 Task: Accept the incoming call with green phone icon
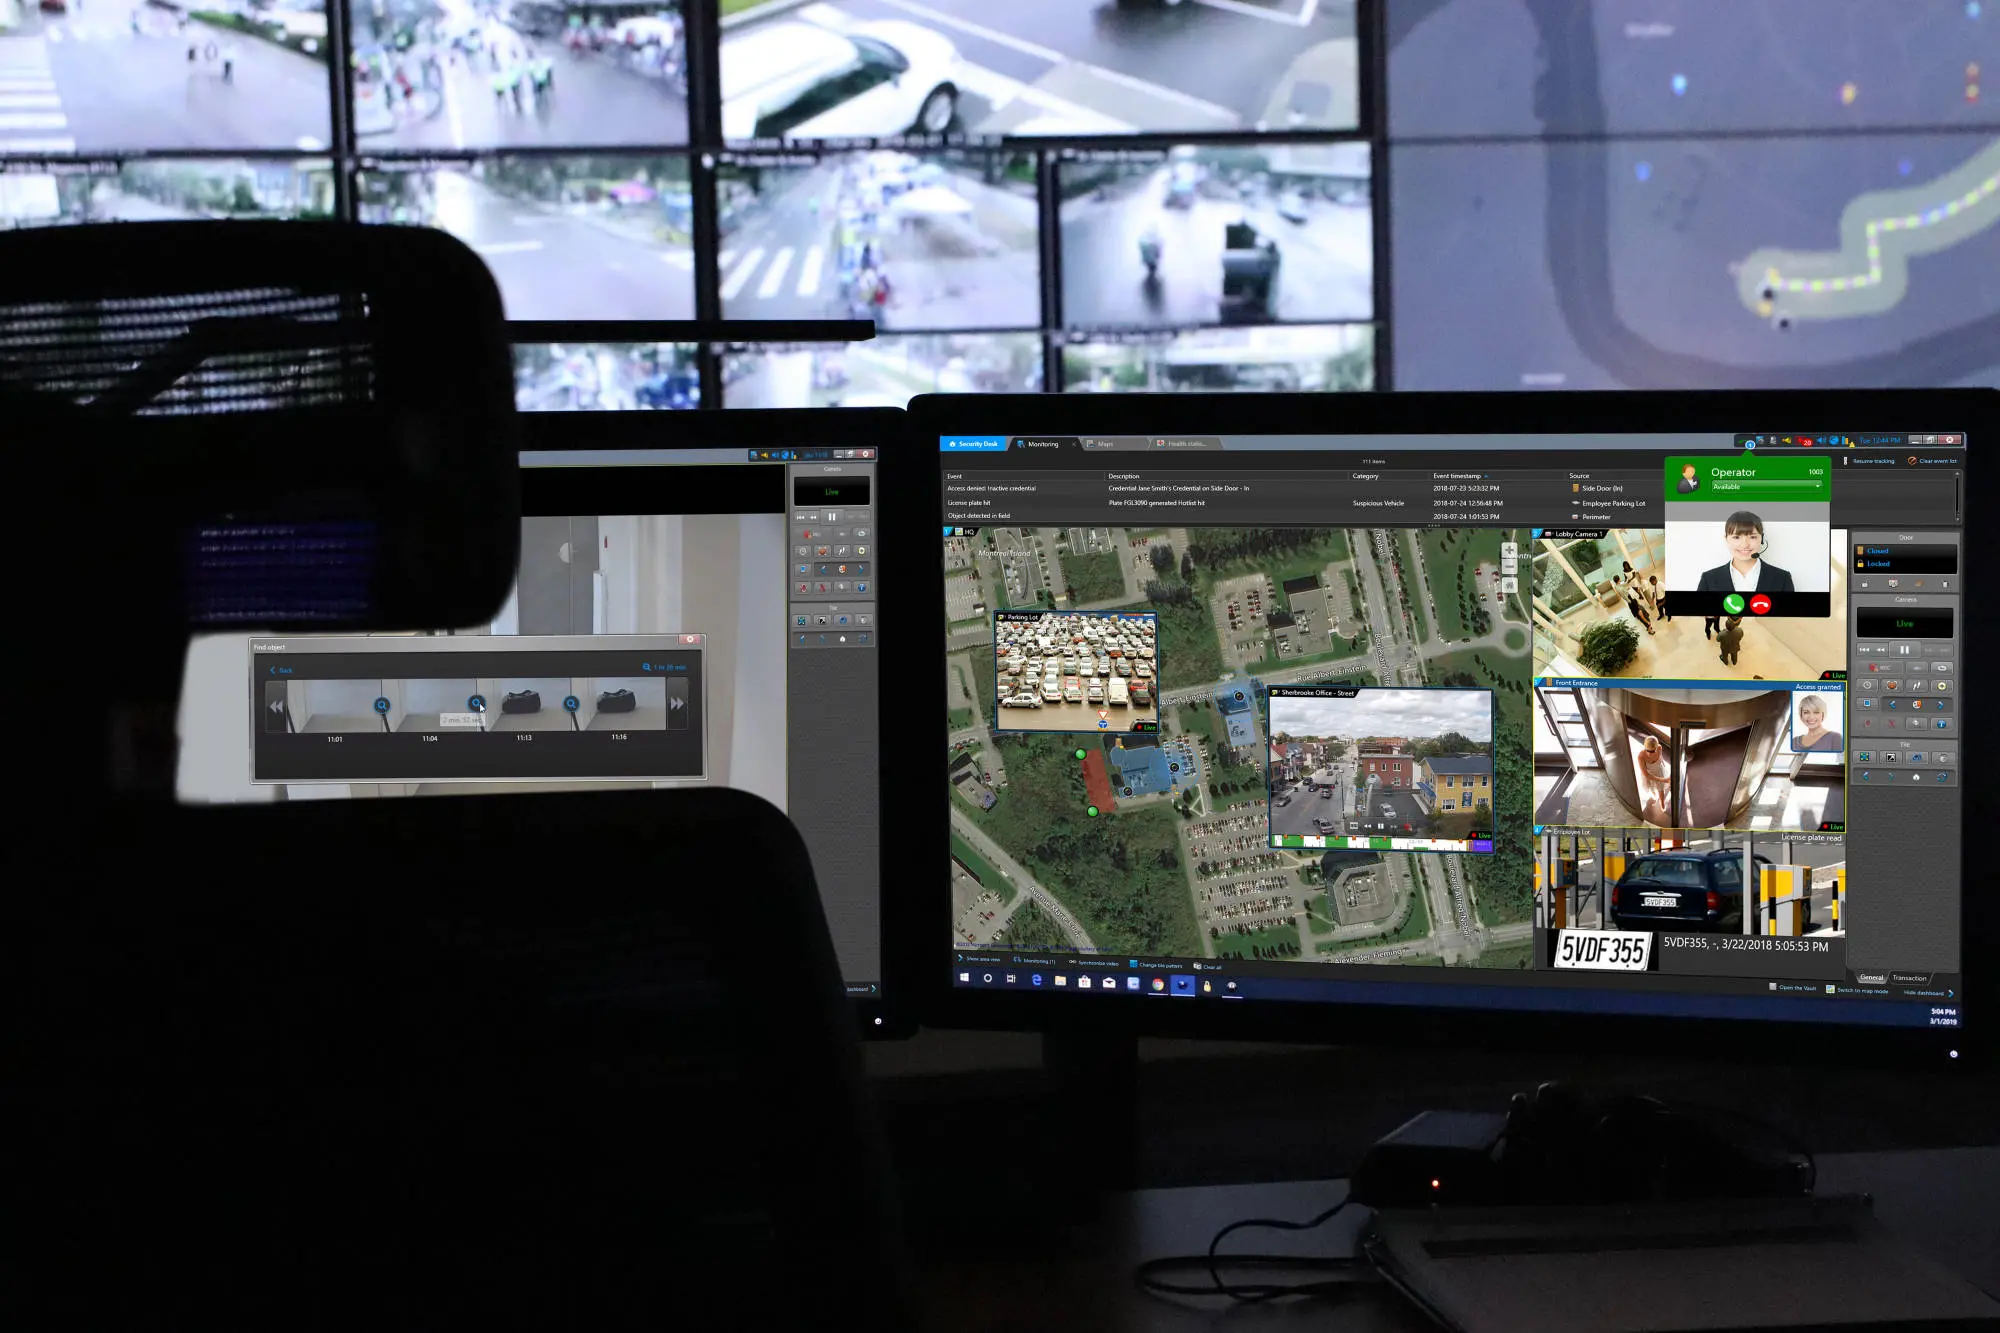[1733, 604]
